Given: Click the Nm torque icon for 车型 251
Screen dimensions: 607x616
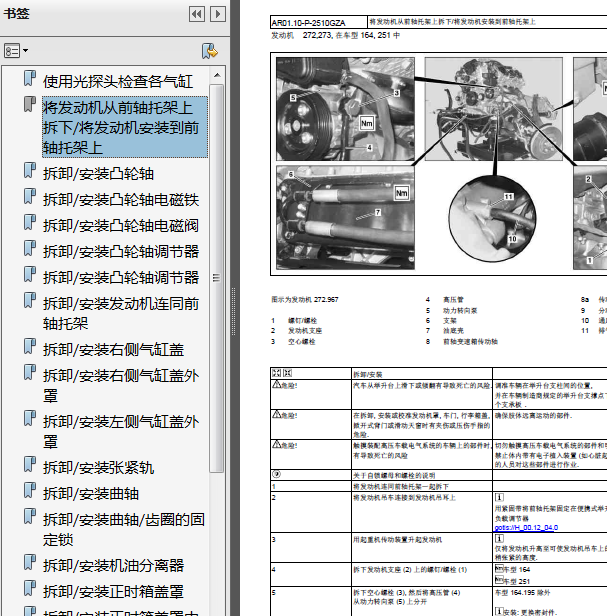Looking at the screenshot, I should [499, 580].
